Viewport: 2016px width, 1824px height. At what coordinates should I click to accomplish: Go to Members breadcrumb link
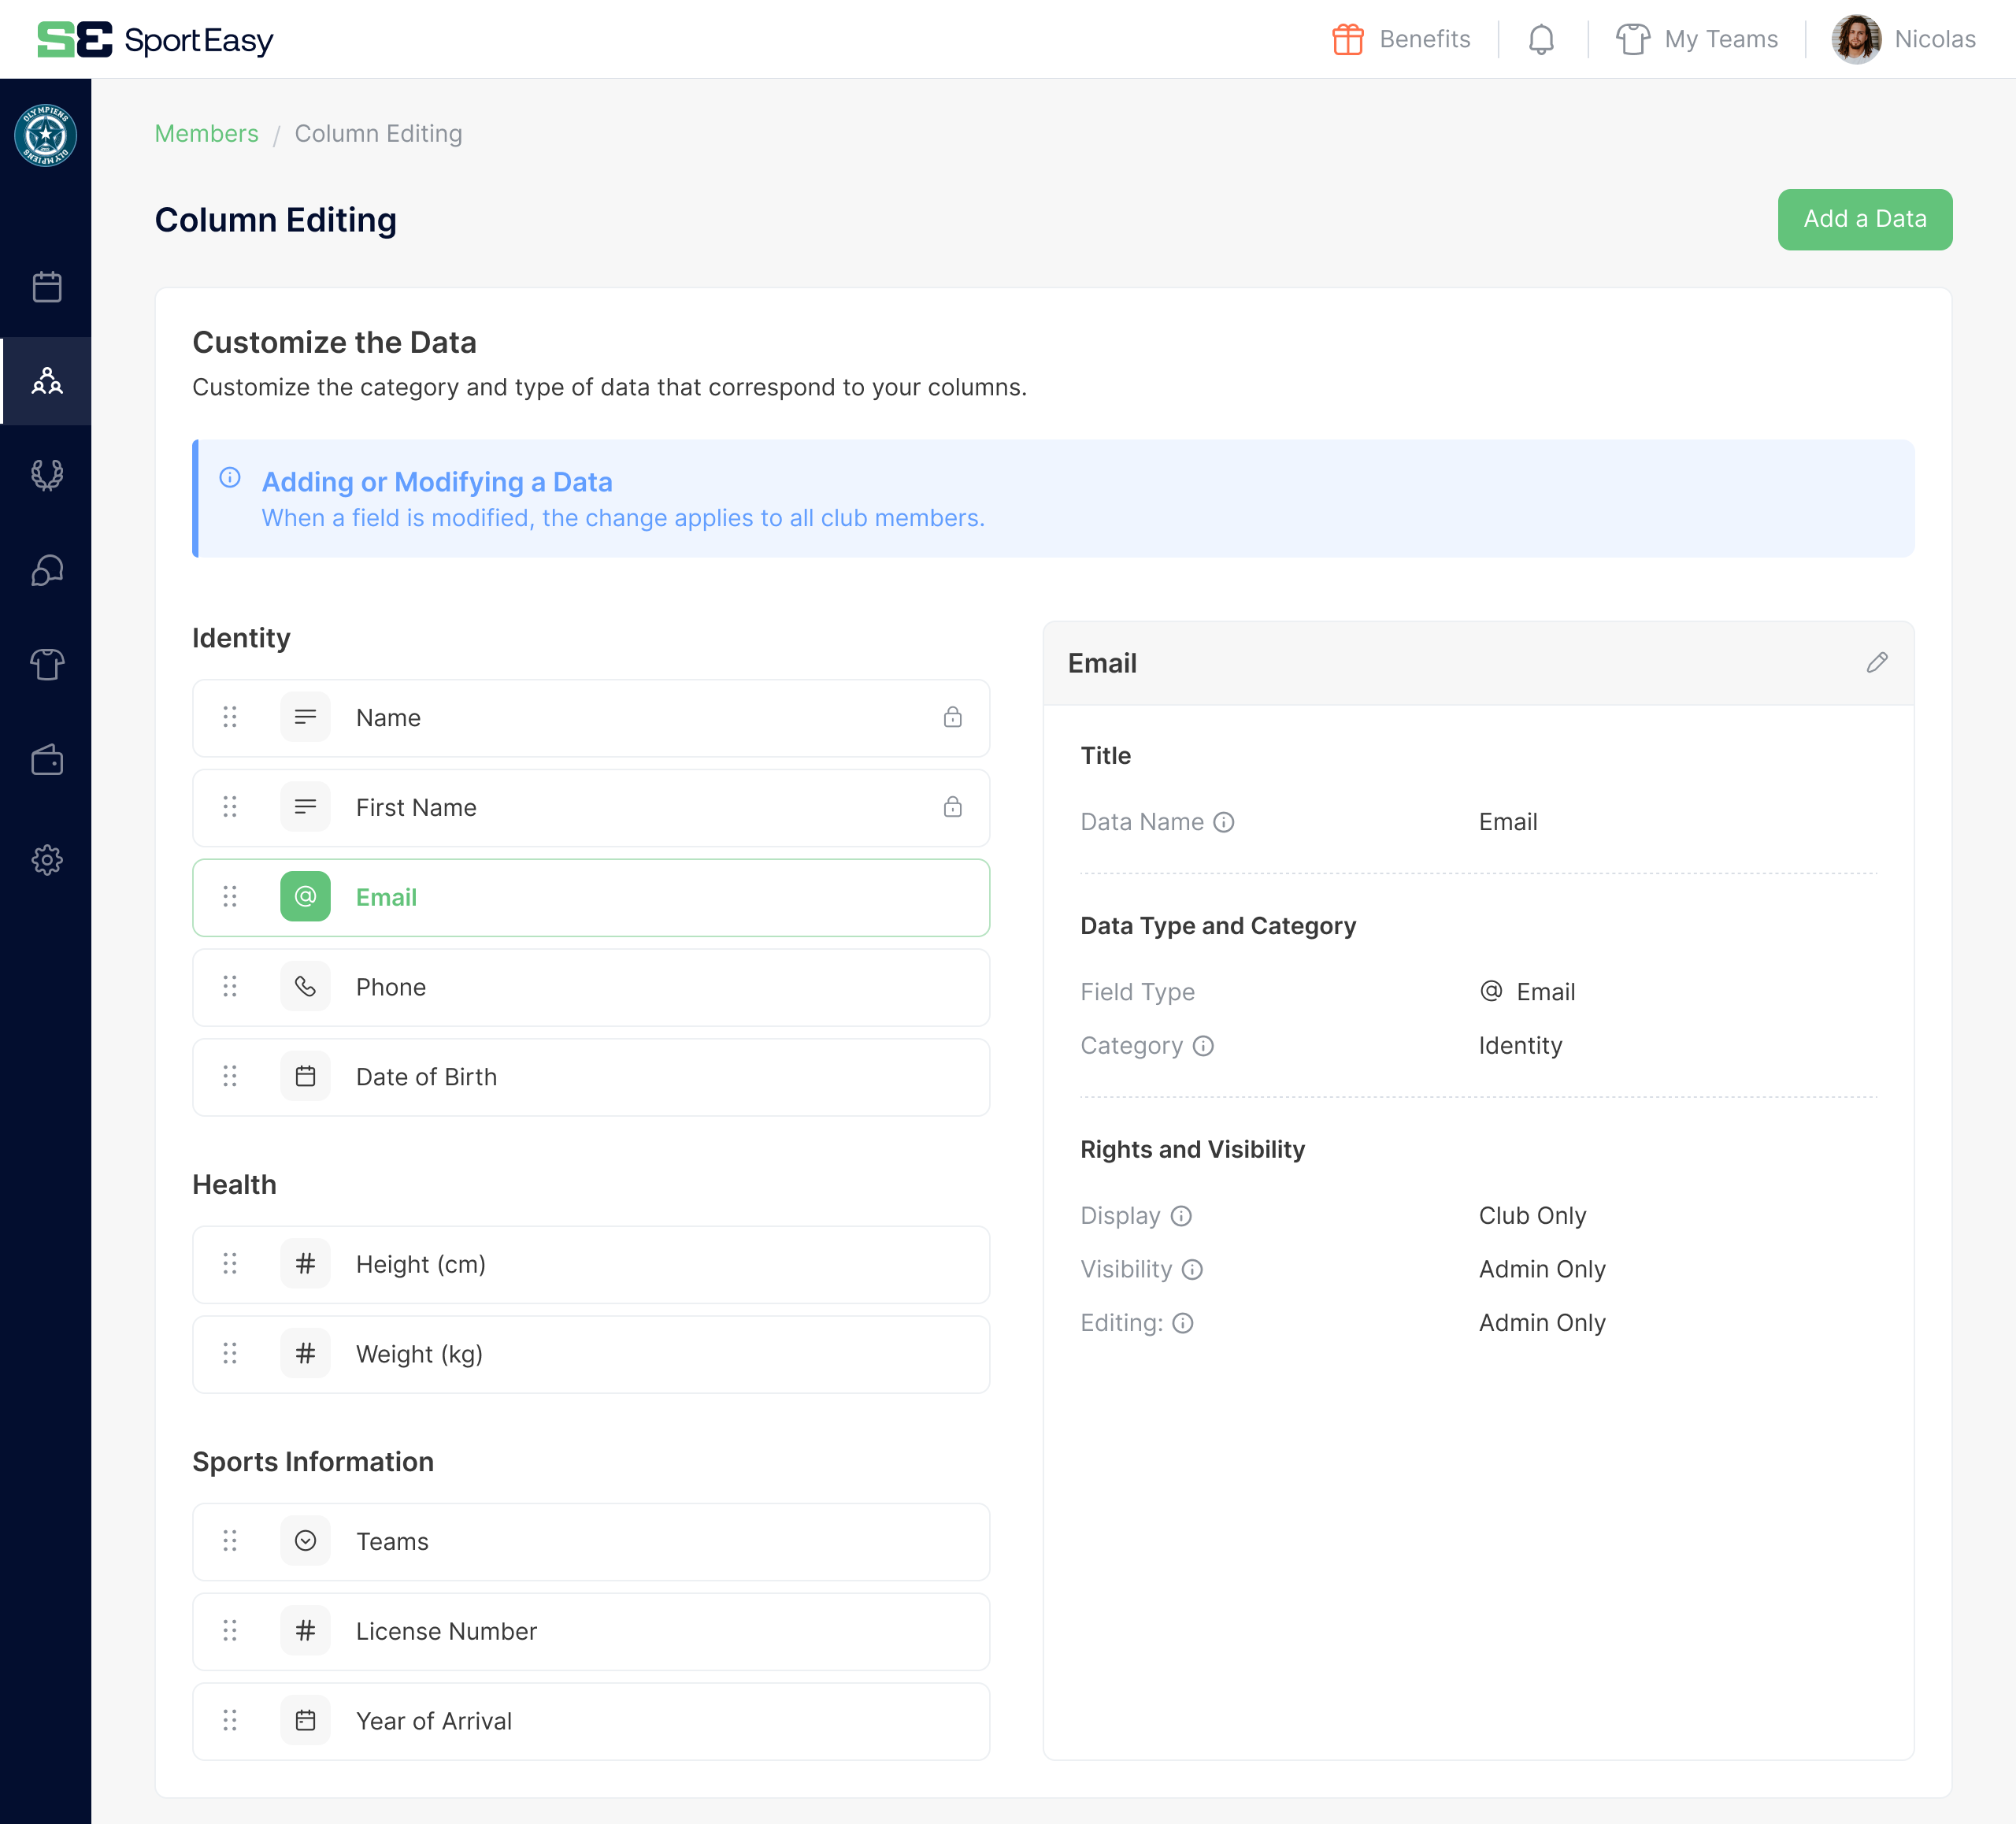(x=206, y=134)
